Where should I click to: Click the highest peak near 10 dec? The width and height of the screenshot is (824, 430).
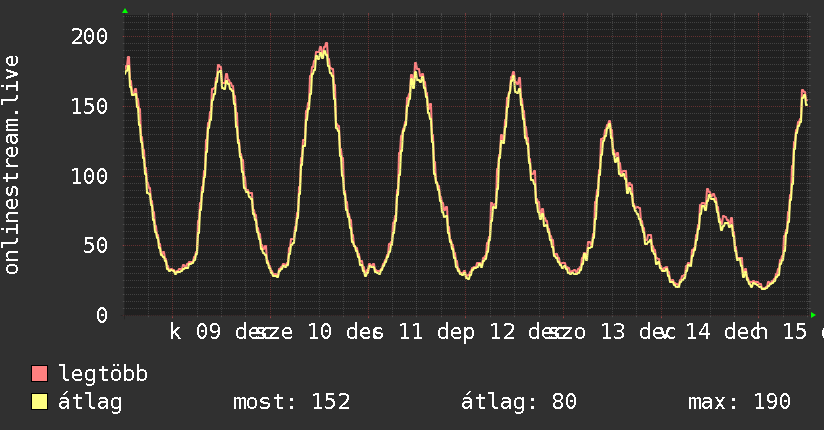[326, 44]
